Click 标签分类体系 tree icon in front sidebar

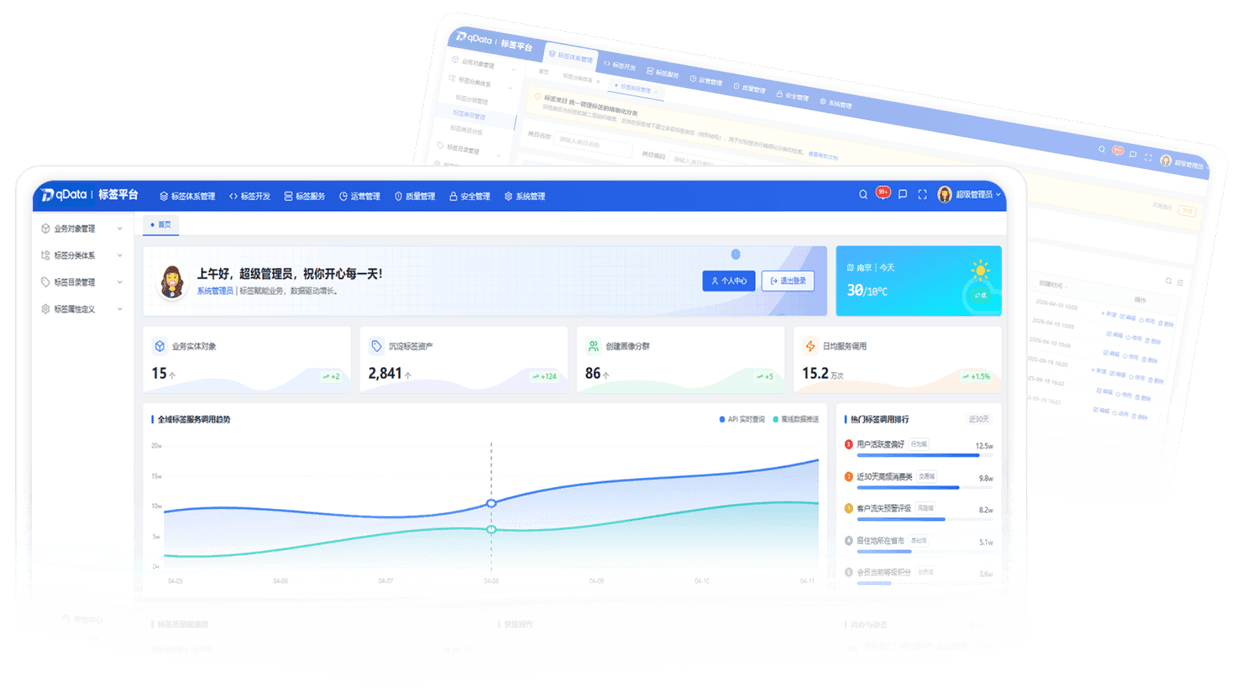(x=45, y=256)
